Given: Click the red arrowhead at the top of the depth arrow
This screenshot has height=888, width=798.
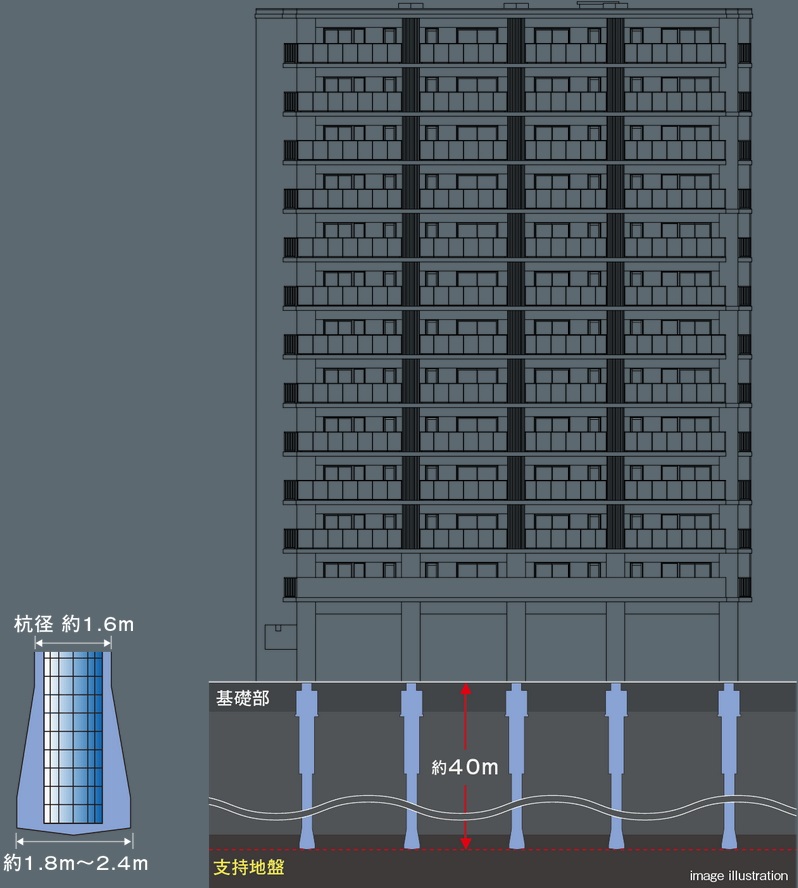Looking at the screenshot, I should 464,690.
